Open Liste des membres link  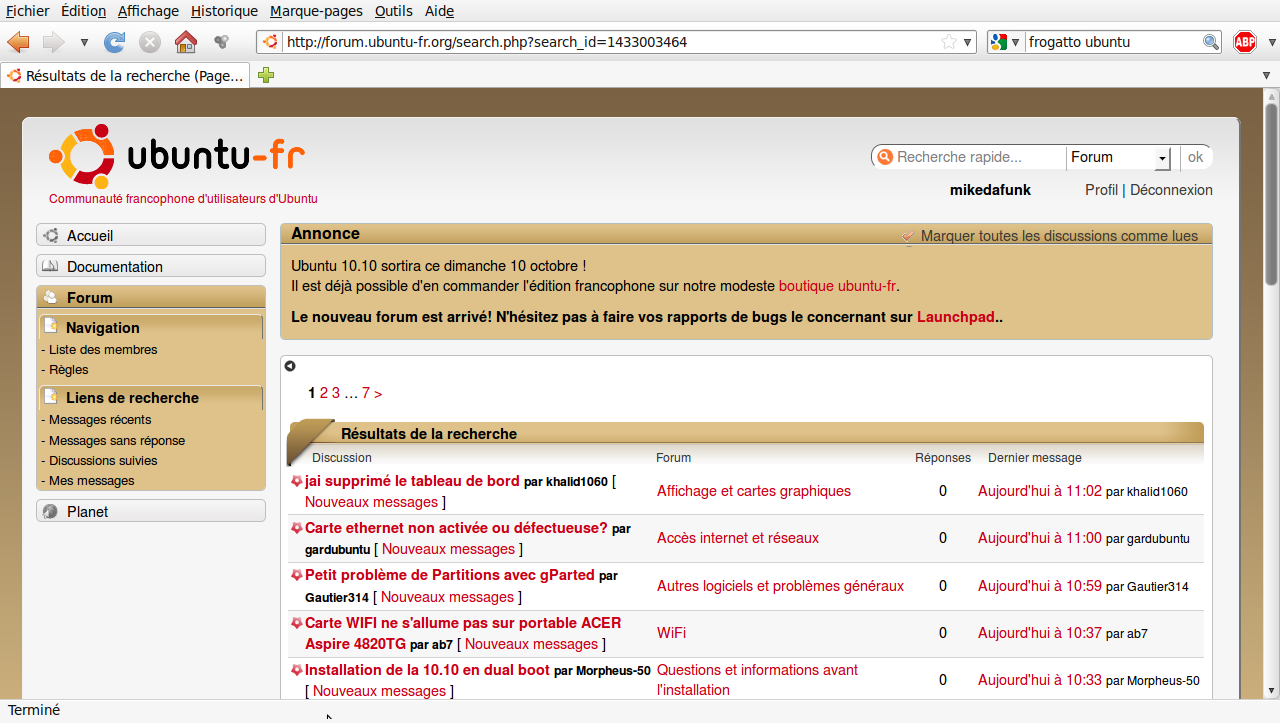[103, 350]
